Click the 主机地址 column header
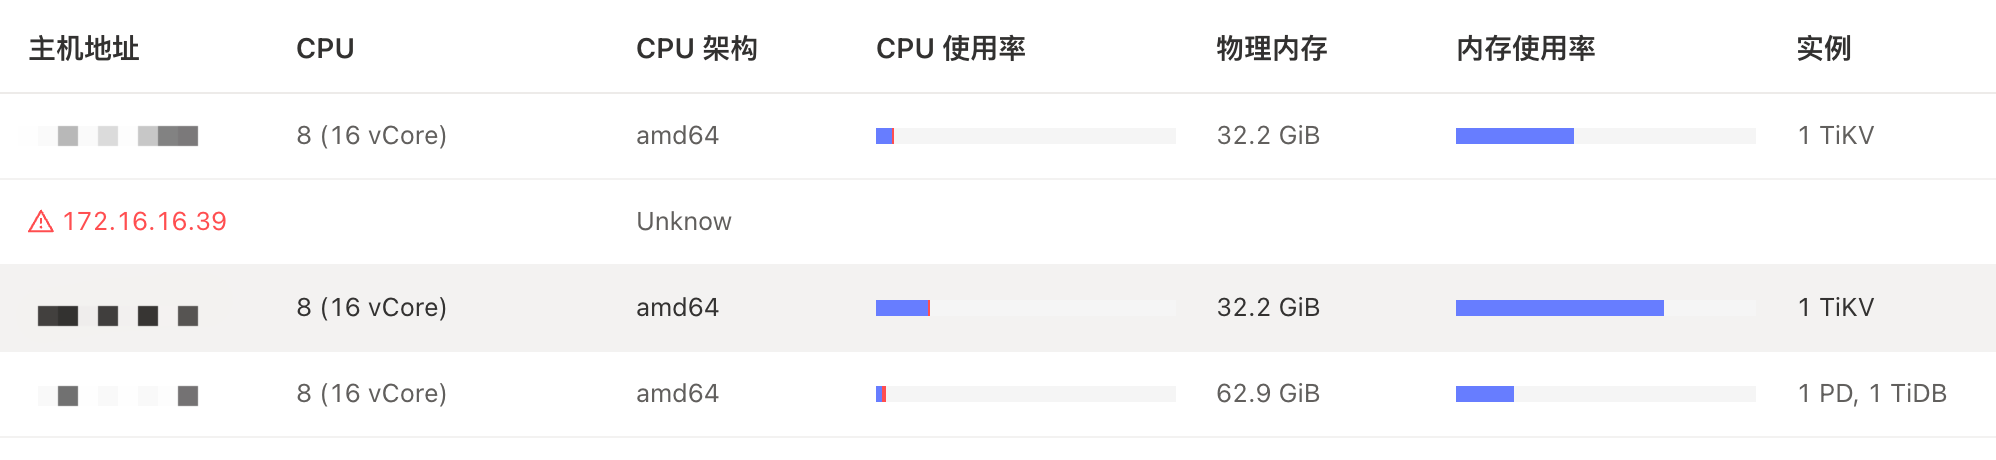The width and height of the screenshot is (1996, 460). point(84,48)
